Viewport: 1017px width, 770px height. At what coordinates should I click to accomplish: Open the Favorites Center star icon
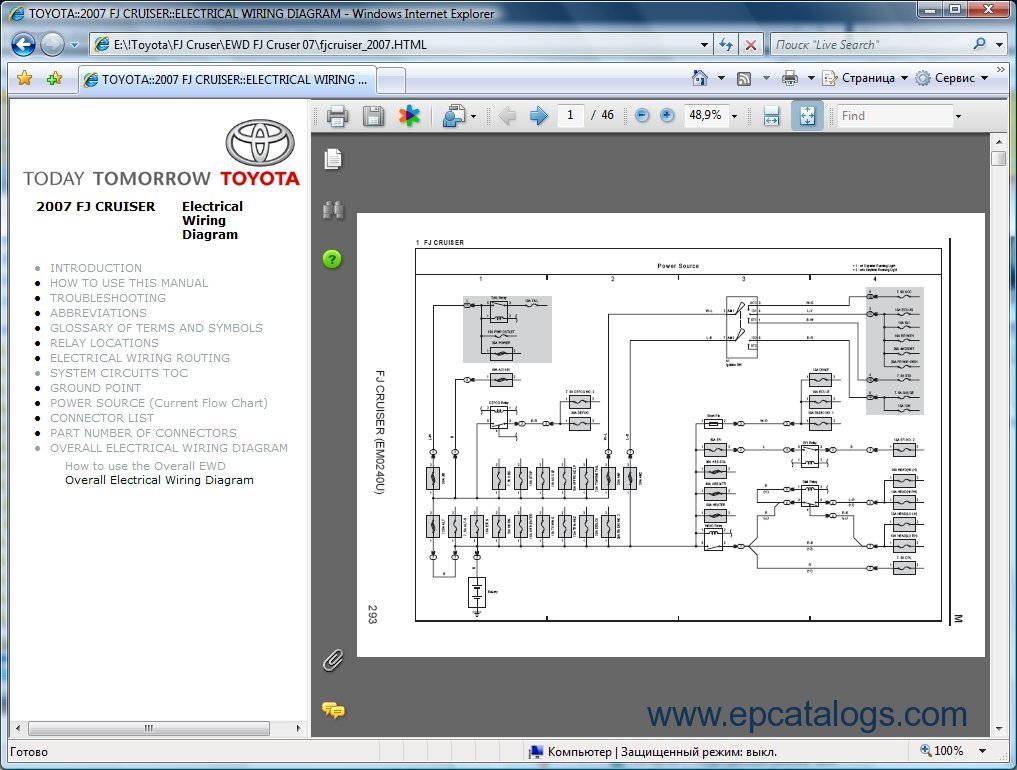tap(25, 78)
